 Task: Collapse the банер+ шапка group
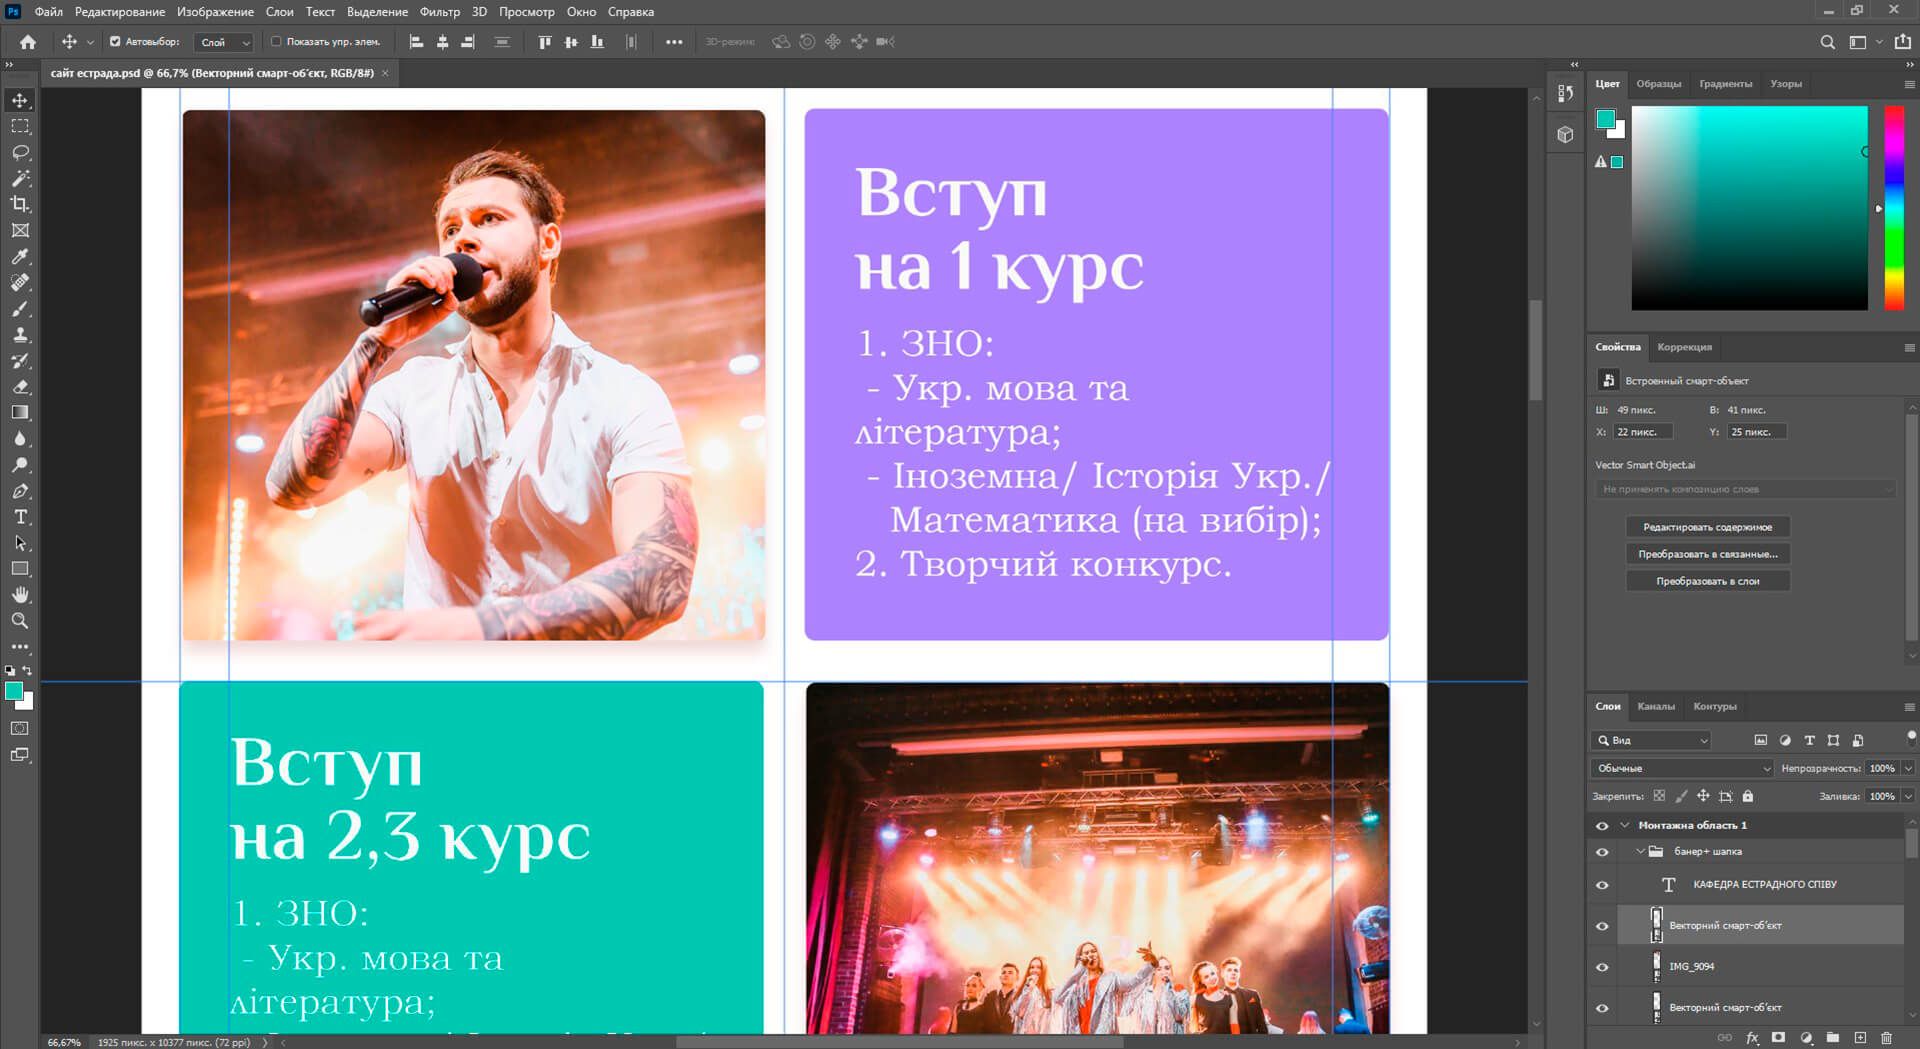point(1640,852)
